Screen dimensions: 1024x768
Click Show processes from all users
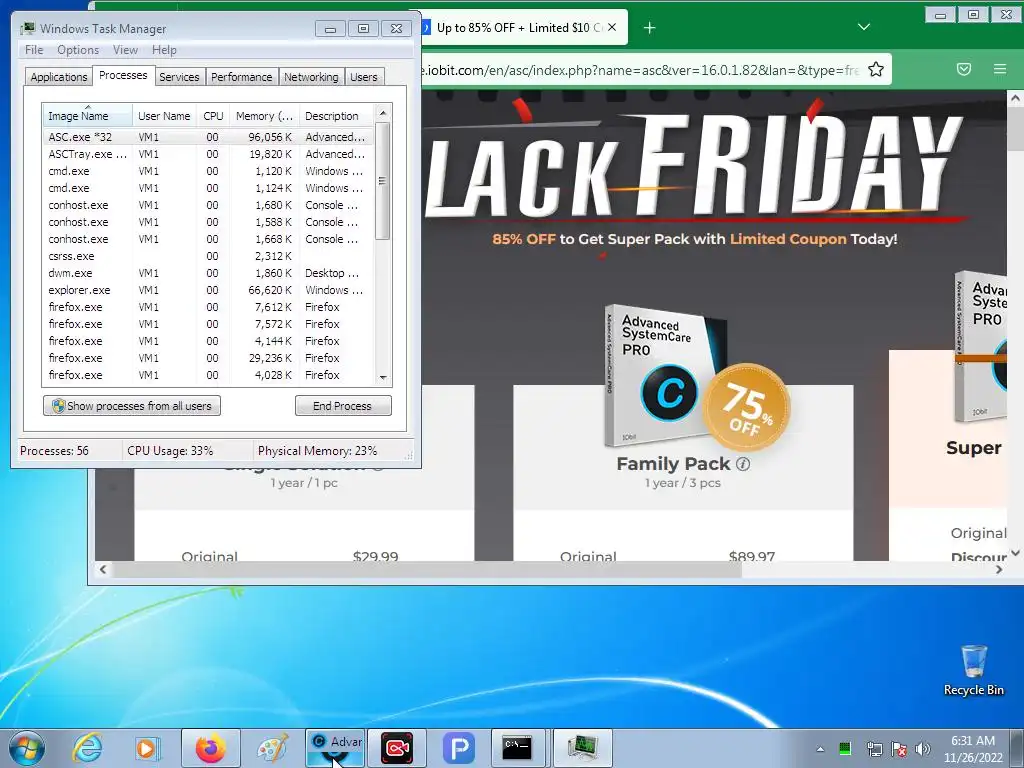click(x=132, y=406)
